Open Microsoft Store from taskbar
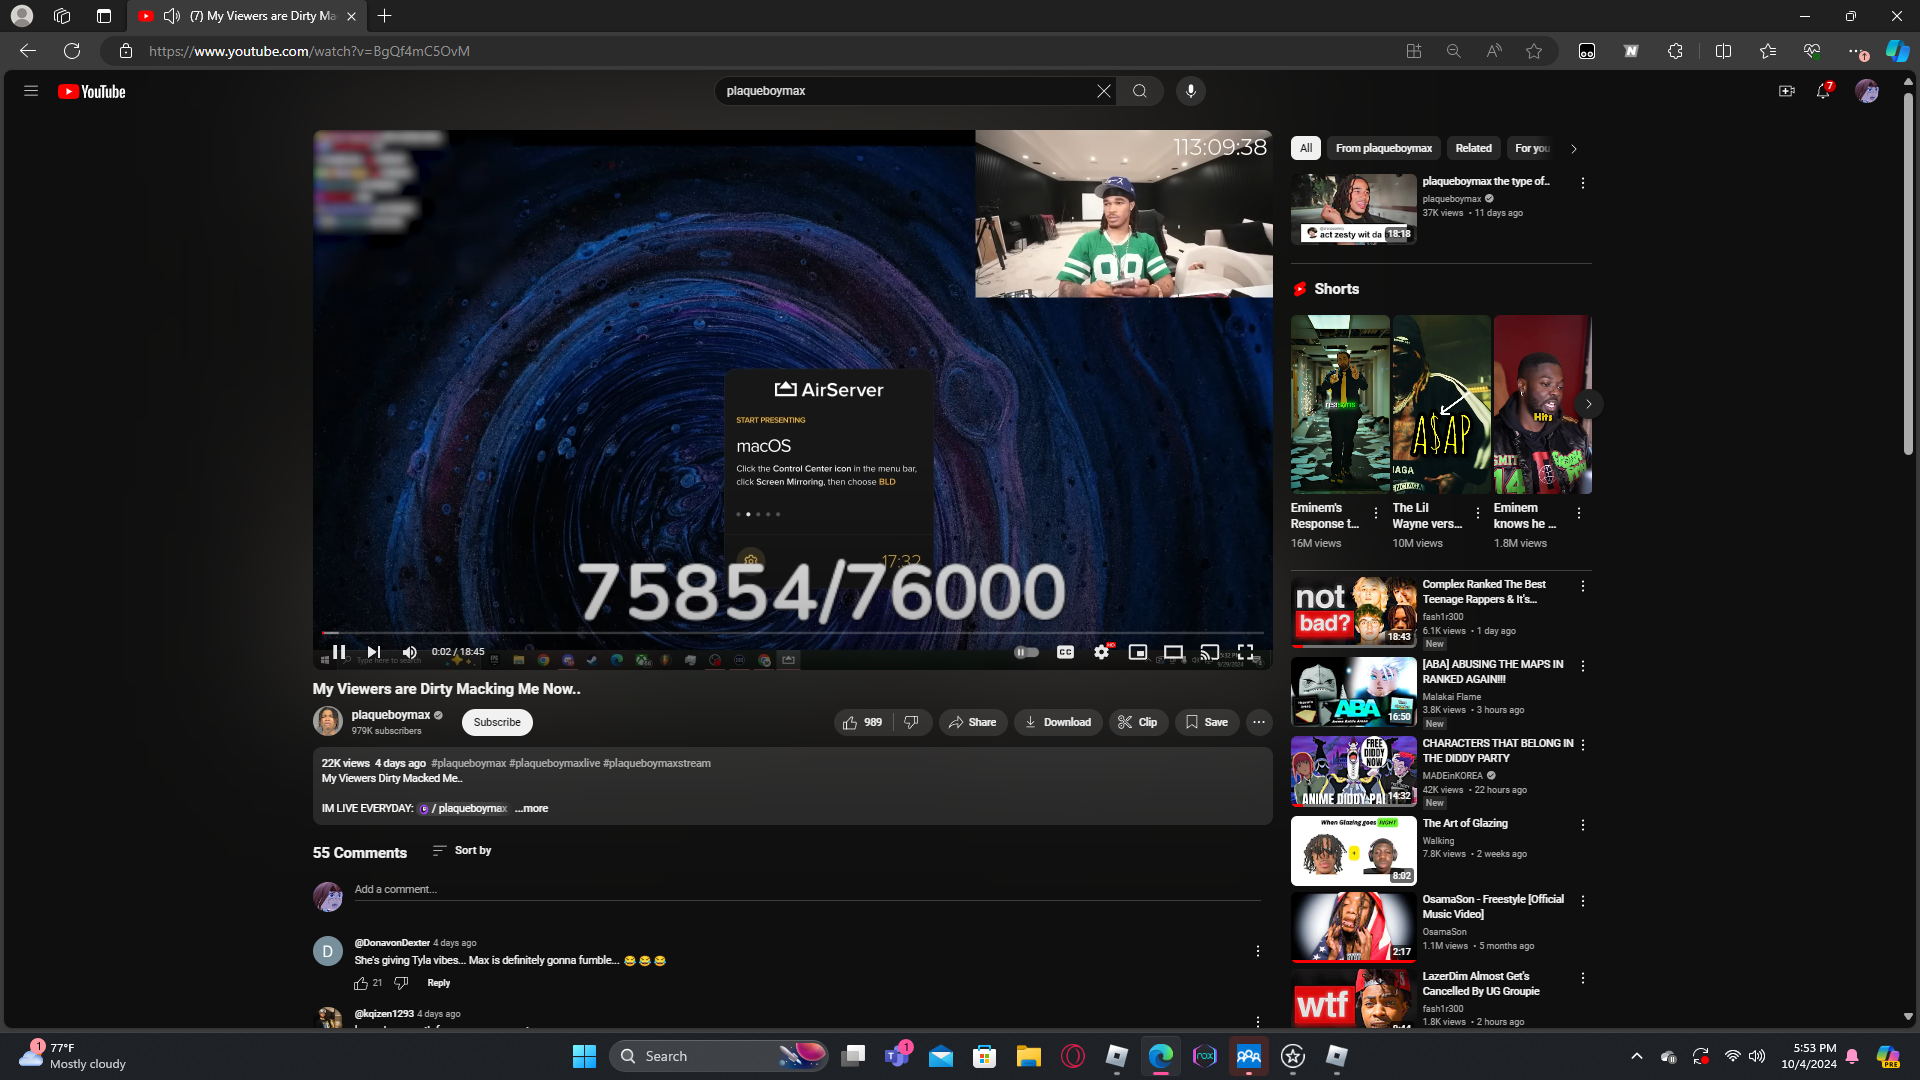The width and height of the screenshot is (1920, 1080). coord(984,1056)
